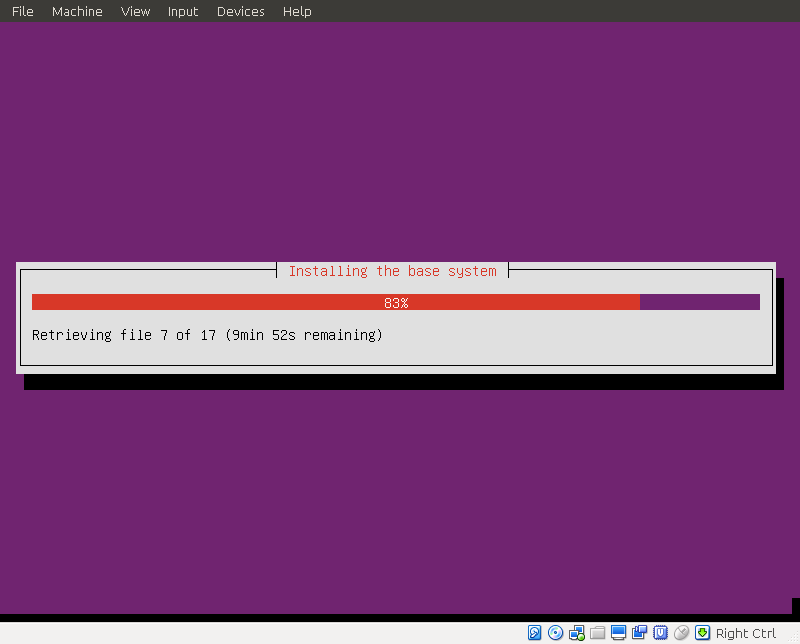Image resolution: width=800 pixels, height=644 pixels.
Task: Toggle the mouse integration icon
Action: pyautogui.click(x=682, y=633)
